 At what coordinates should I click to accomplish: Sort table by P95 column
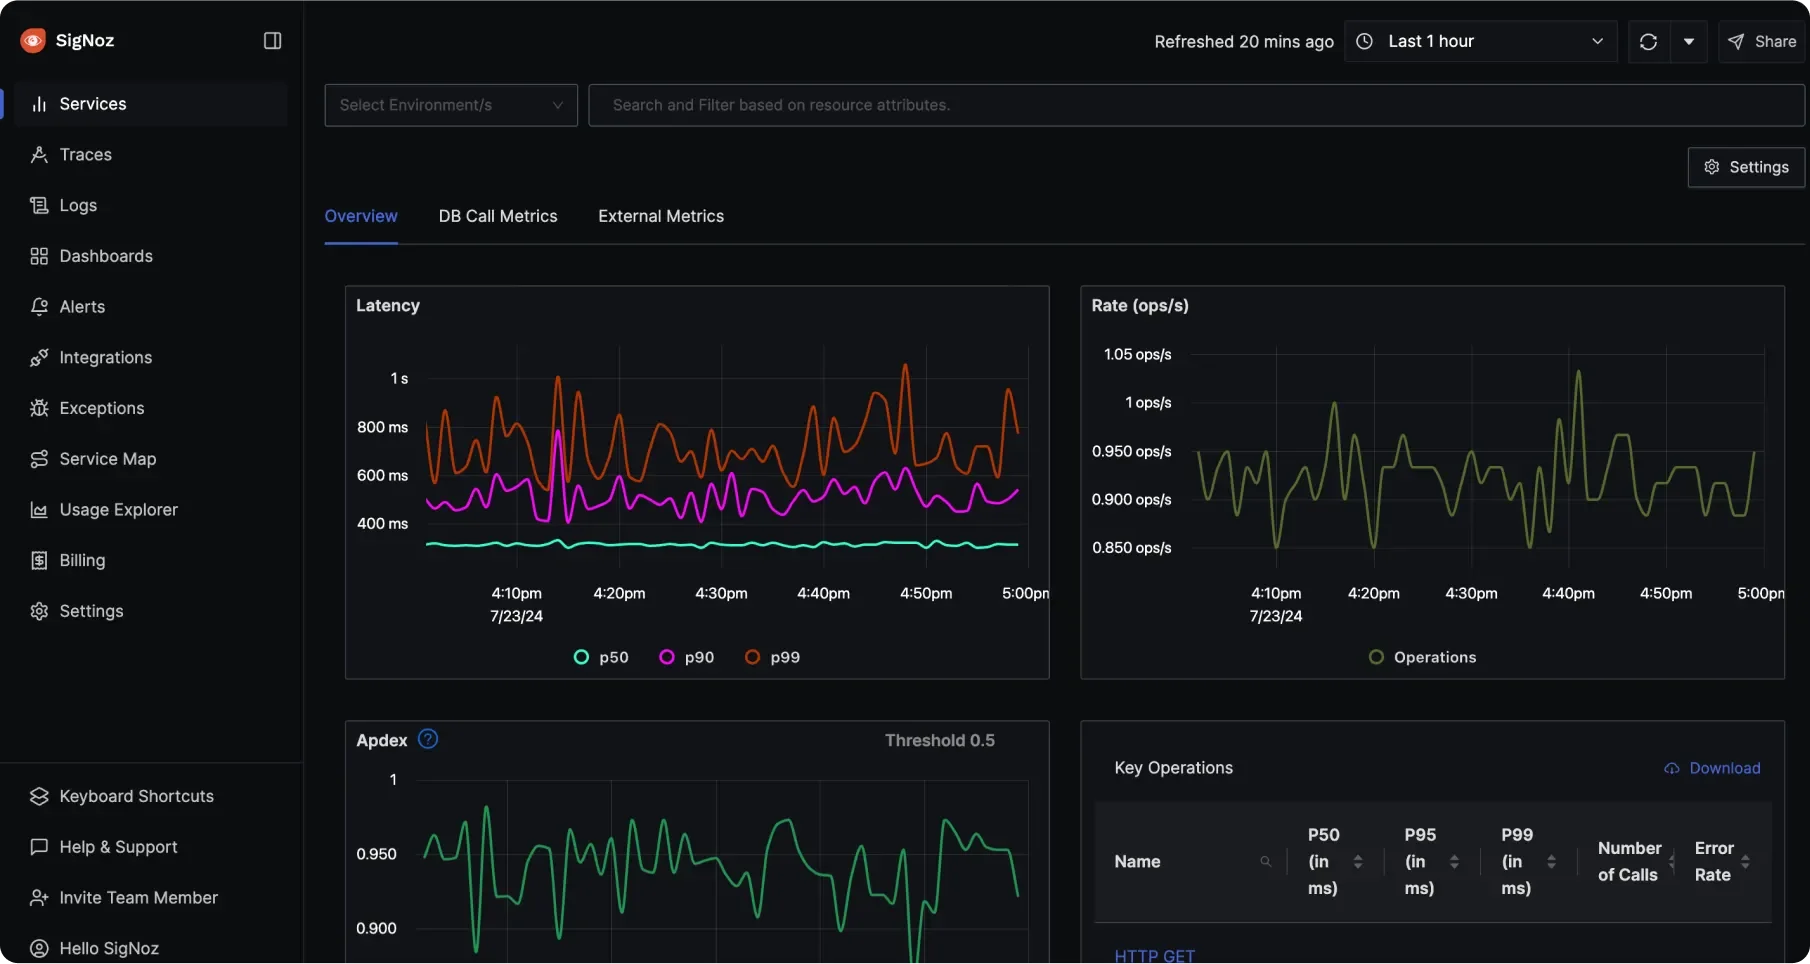click(x=1455, y=861)
